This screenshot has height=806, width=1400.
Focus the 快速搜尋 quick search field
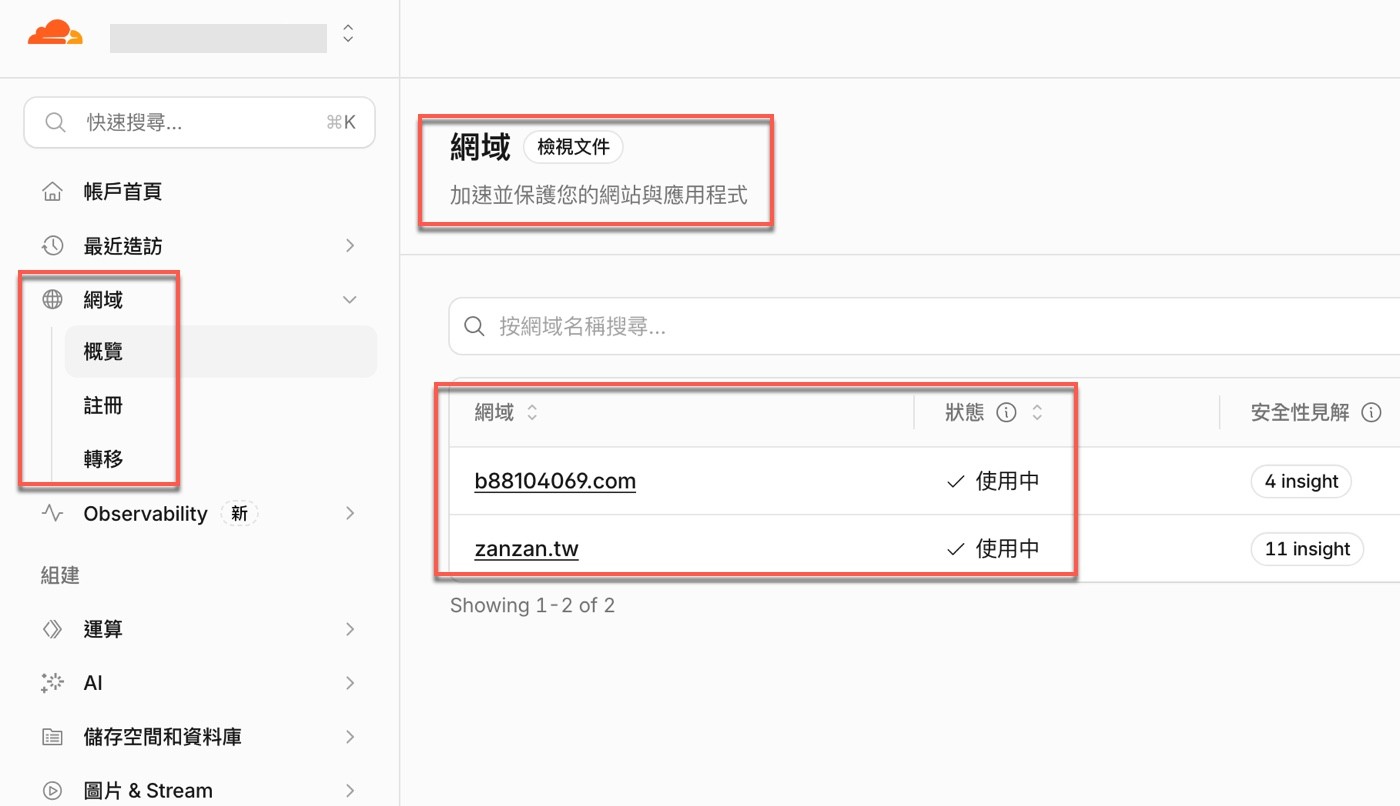tap(200, 122)
